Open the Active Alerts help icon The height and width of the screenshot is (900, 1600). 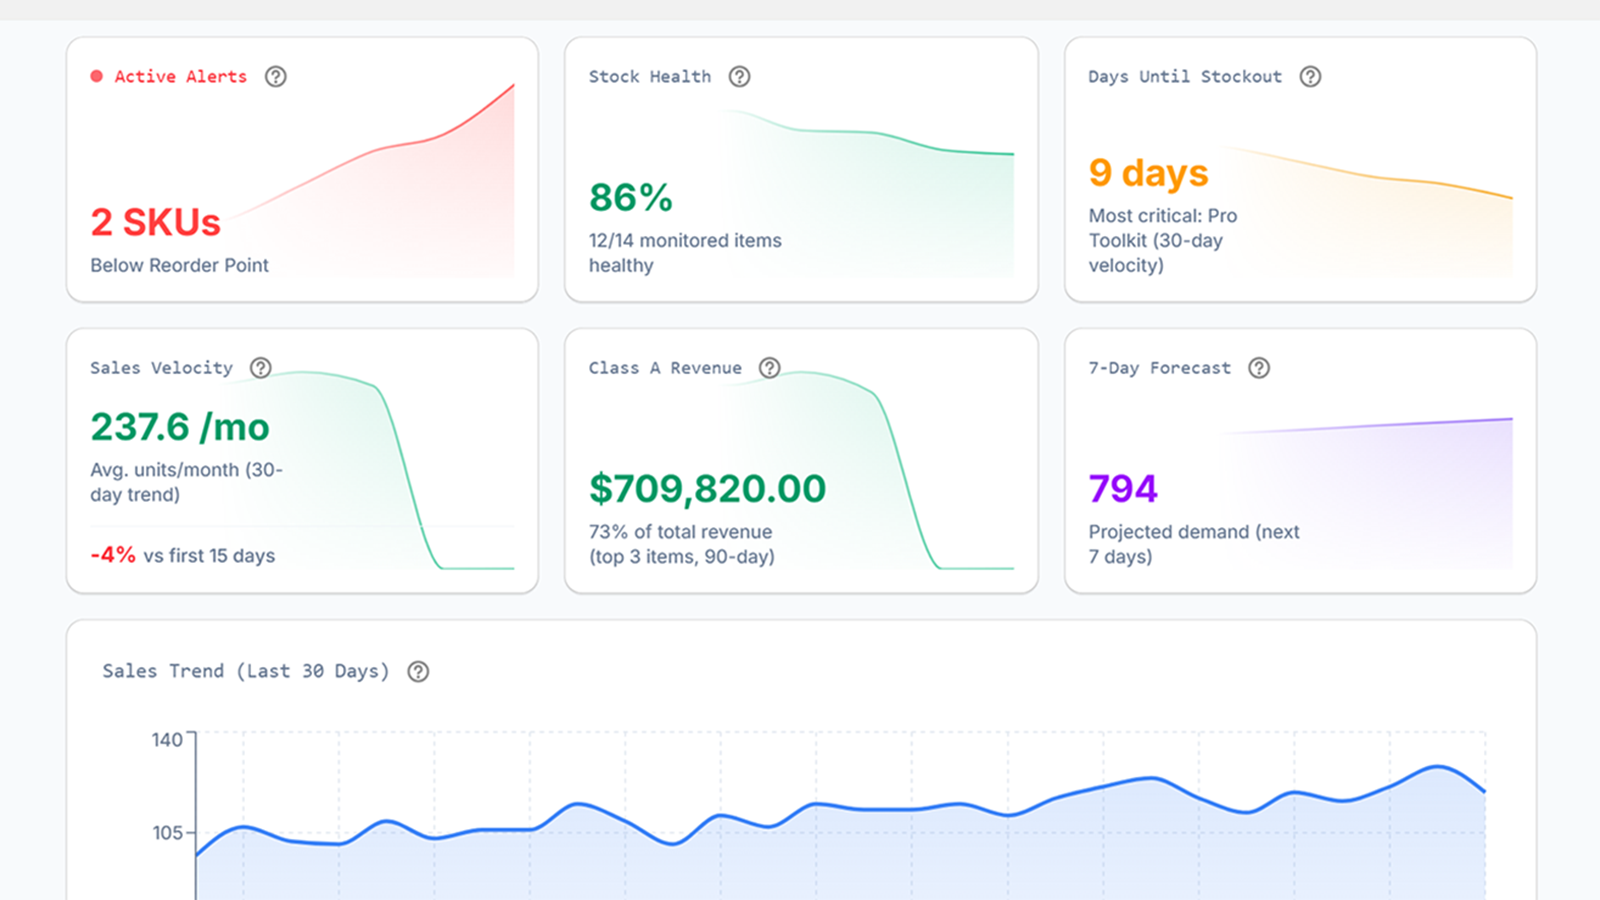(277, 76)
